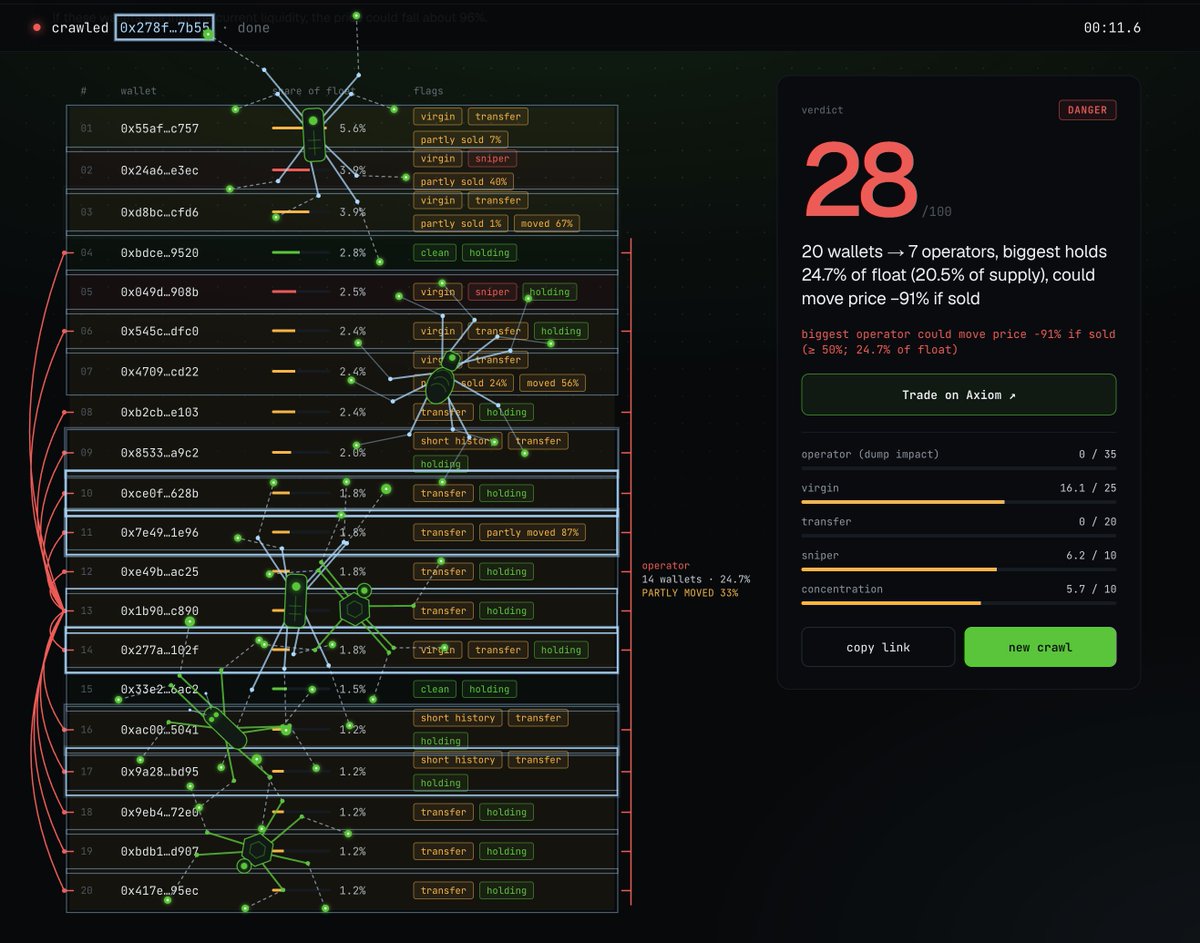Click the partly sold 7% flag
This screenshot has height=943, width=1200.
(461, 140)
